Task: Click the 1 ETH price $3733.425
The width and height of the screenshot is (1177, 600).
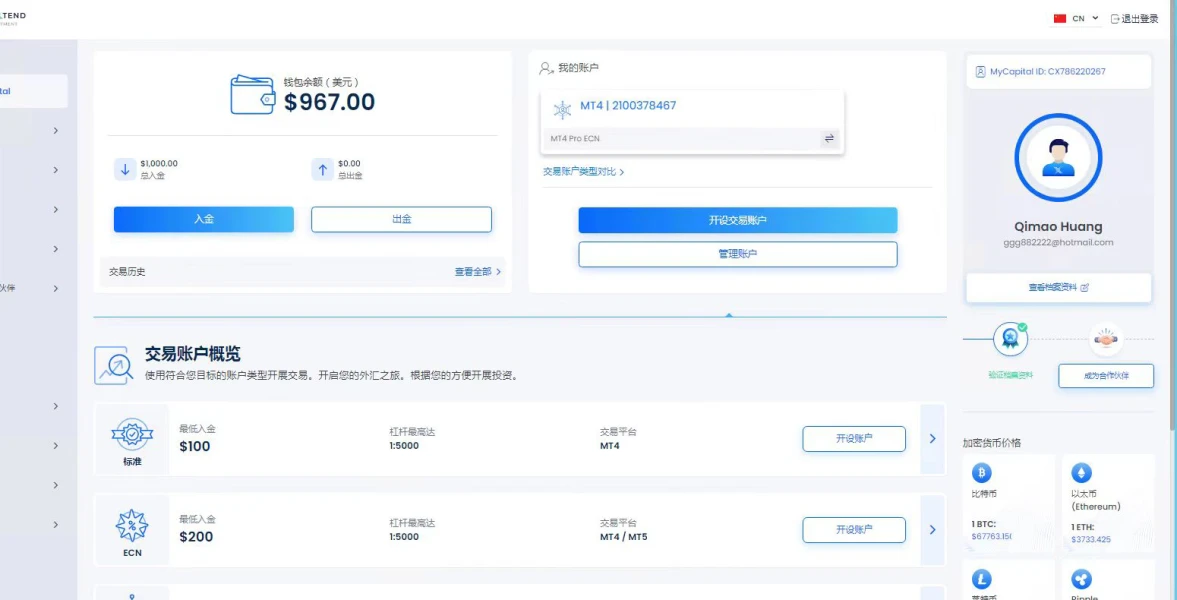Action: point(1091,539)
